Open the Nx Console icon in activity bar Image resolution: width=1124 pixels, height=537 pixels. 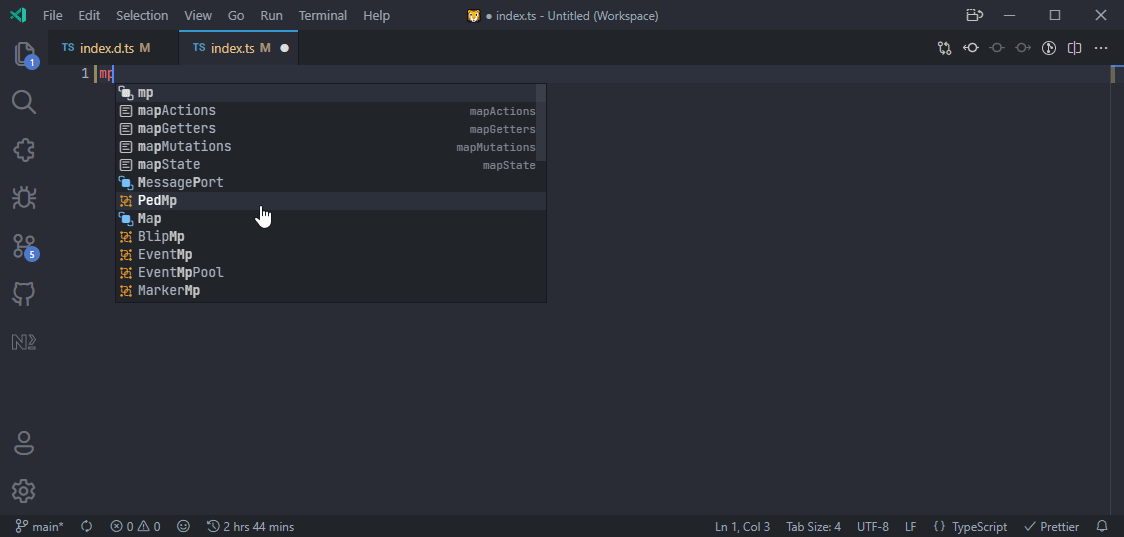click(x=24, y=342)
